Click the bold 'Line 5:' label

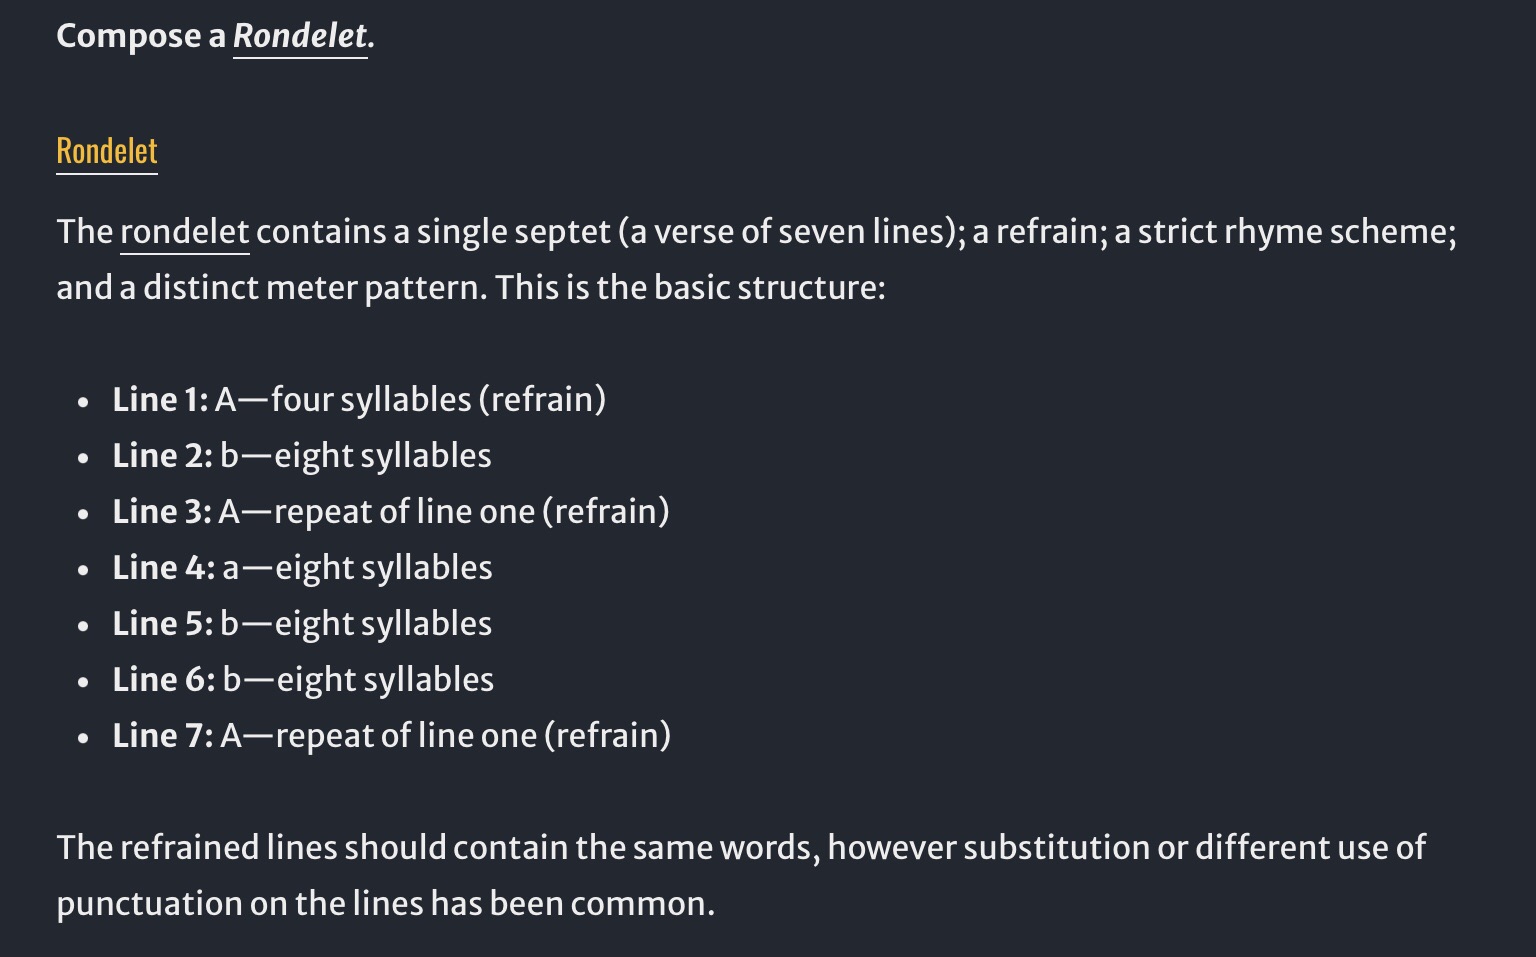[162, 624]
